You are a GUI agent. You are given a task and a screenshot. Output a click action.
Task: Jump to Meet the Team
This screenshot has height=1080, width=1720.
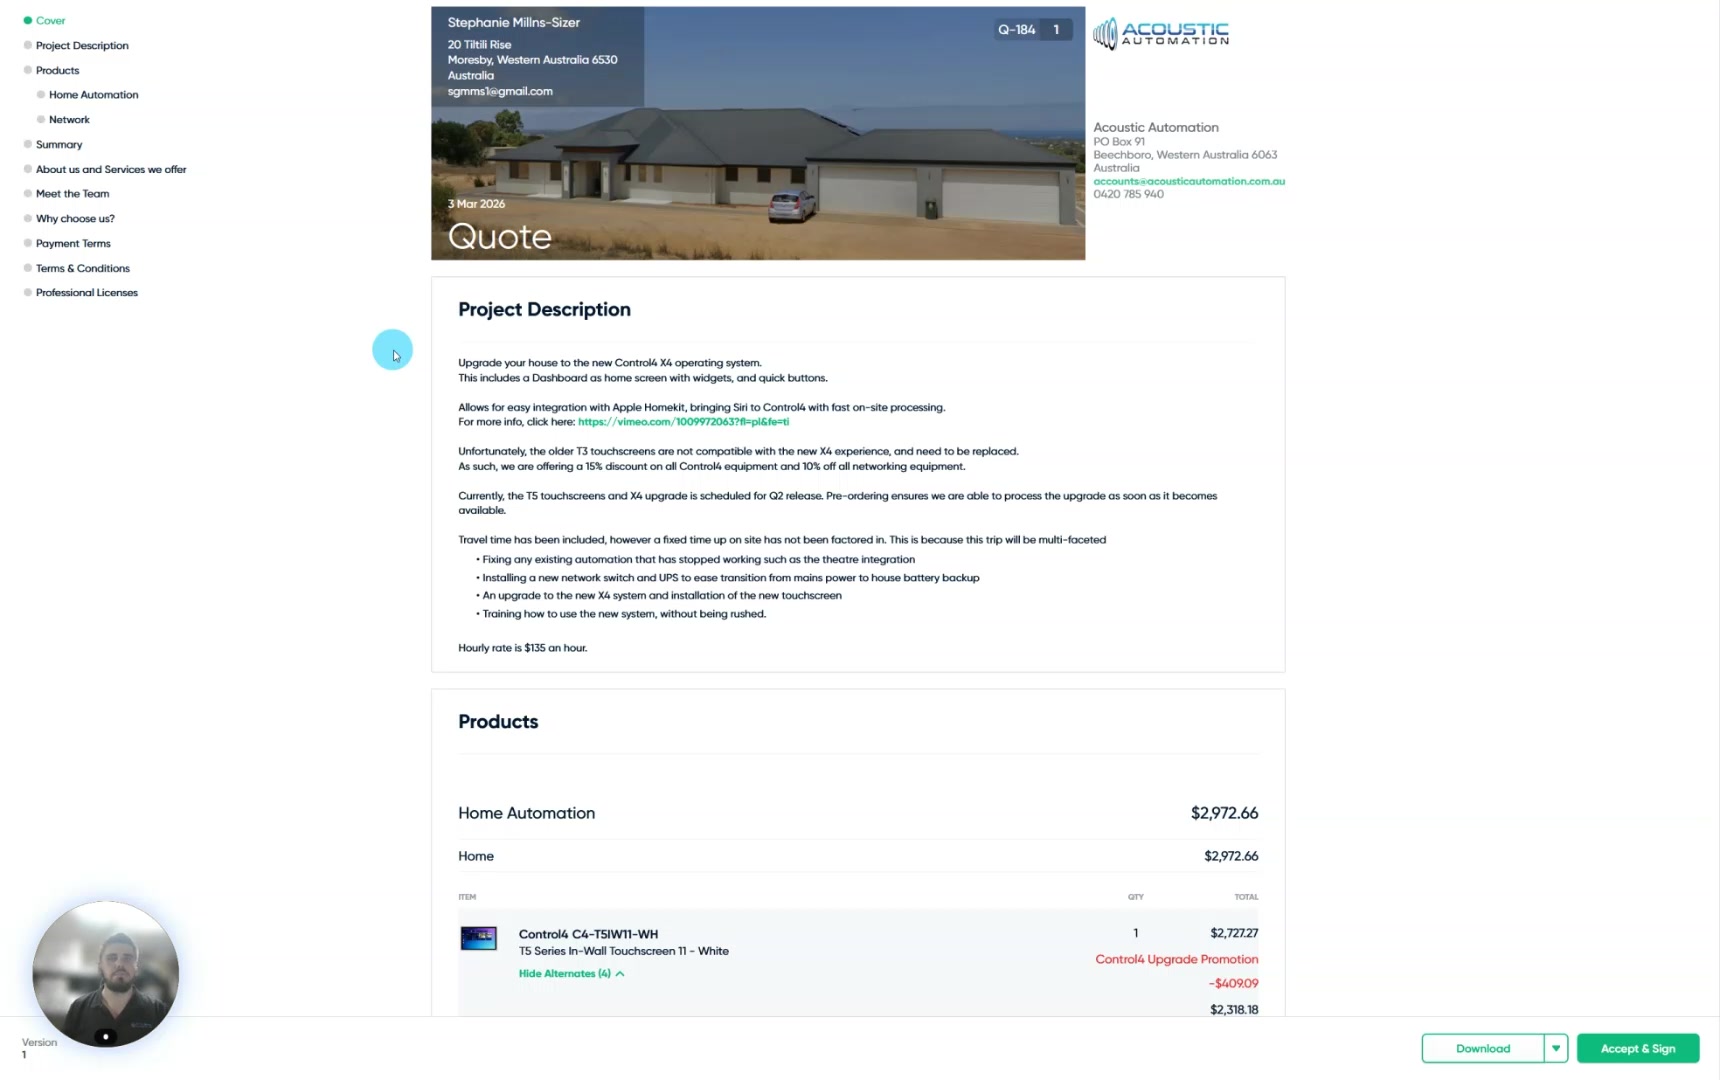(x=72, y=194)
